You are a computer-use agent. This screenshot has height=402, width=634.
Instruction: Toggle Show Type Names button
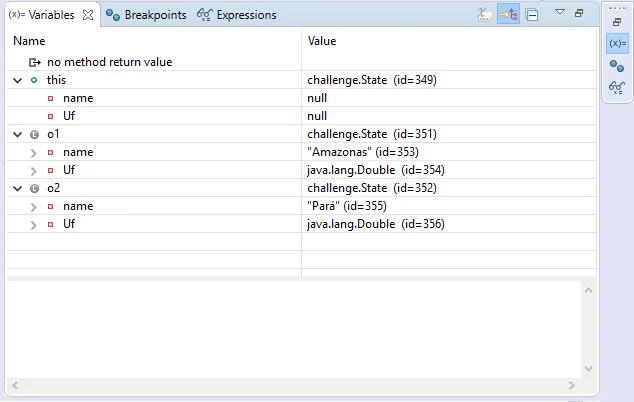pos(485,15)
